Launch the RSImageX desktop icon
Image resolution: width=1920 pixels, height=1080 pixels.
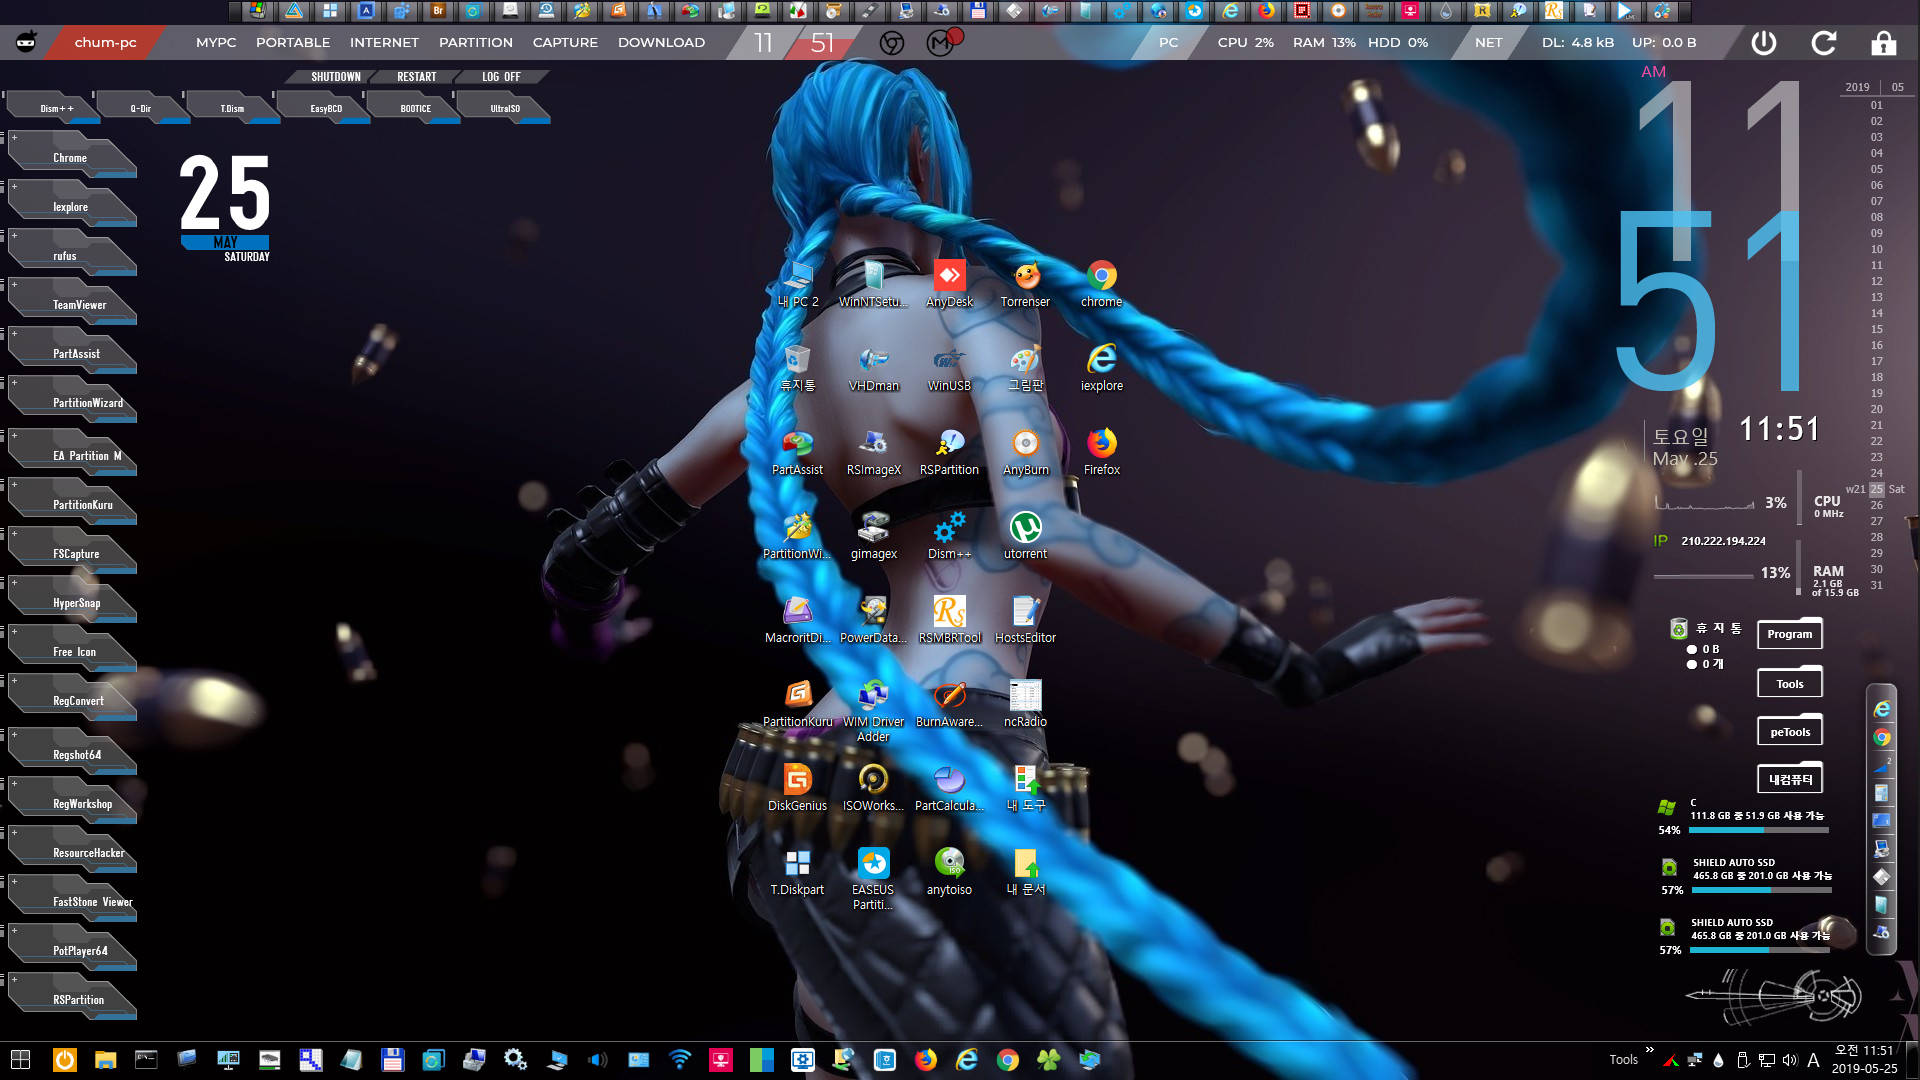point(873,452)
